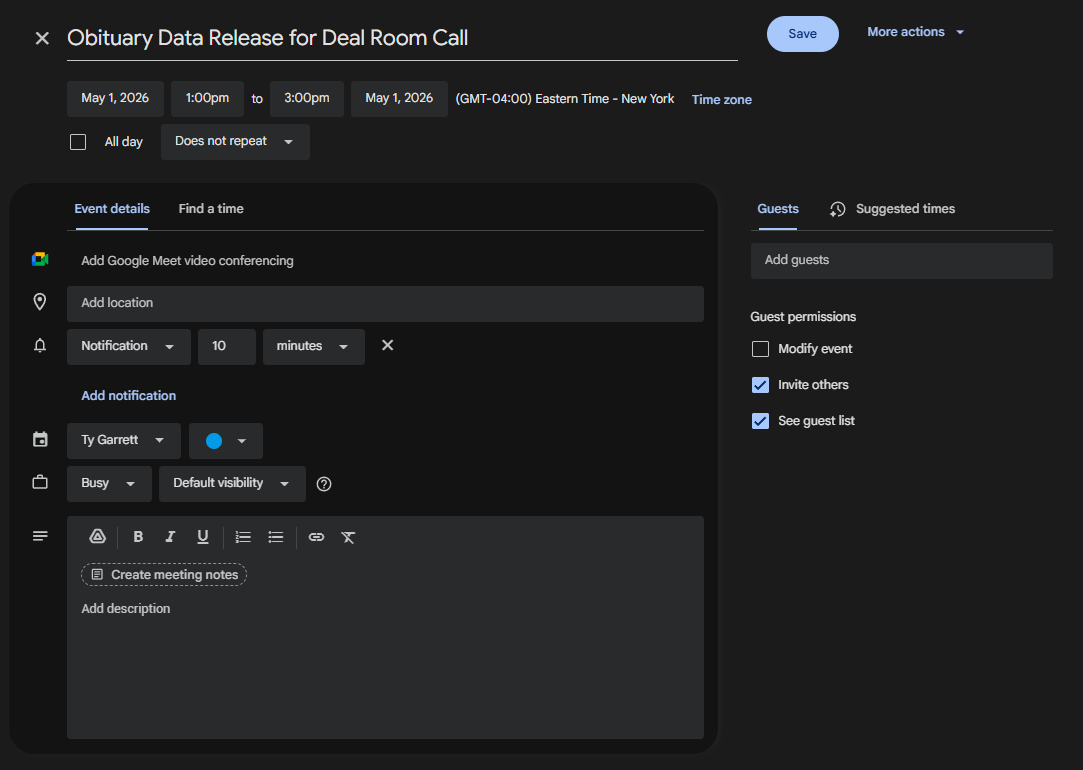Enable the All day option
The width and height of the screenshot is (1083, 770).
click(77, 141)
